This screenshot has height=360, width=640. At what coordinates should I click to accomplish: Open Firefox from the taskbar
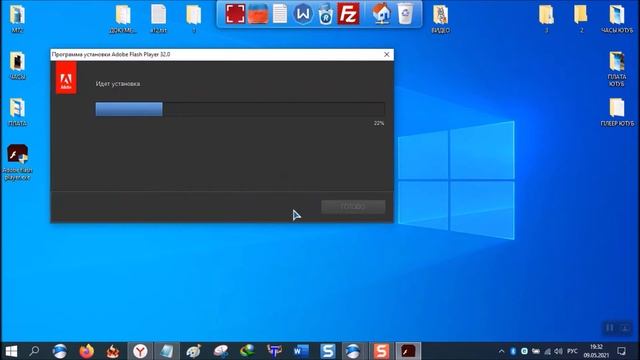point(86,351)
